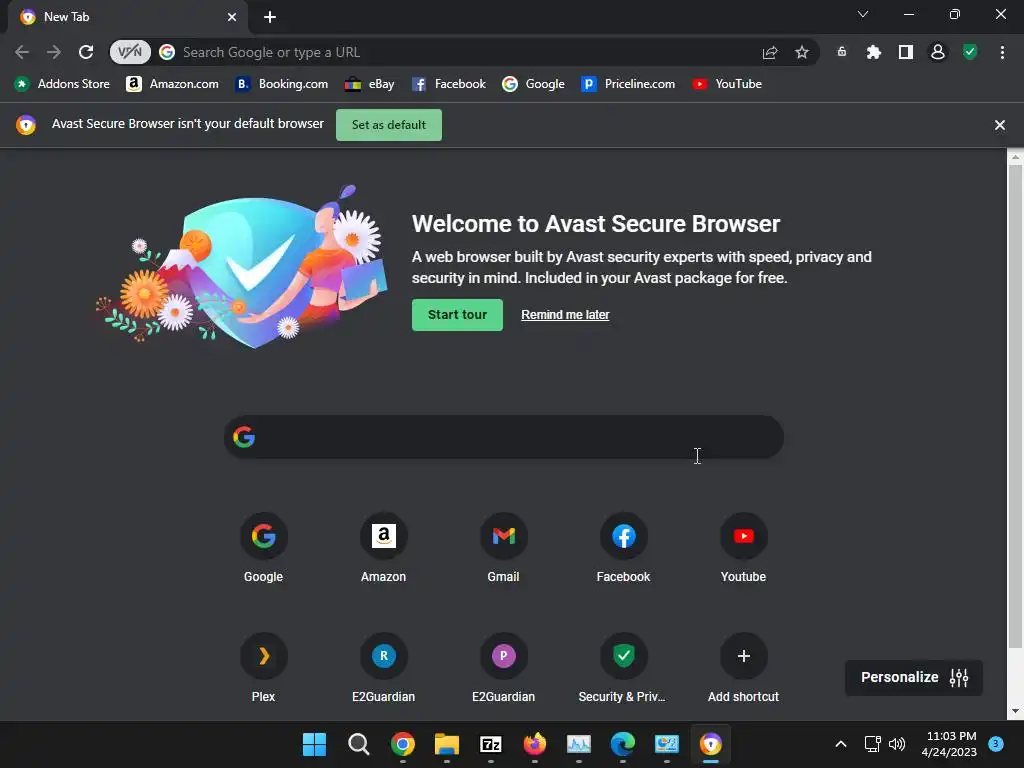Click the scroll down arrow

click(1015, 711)
